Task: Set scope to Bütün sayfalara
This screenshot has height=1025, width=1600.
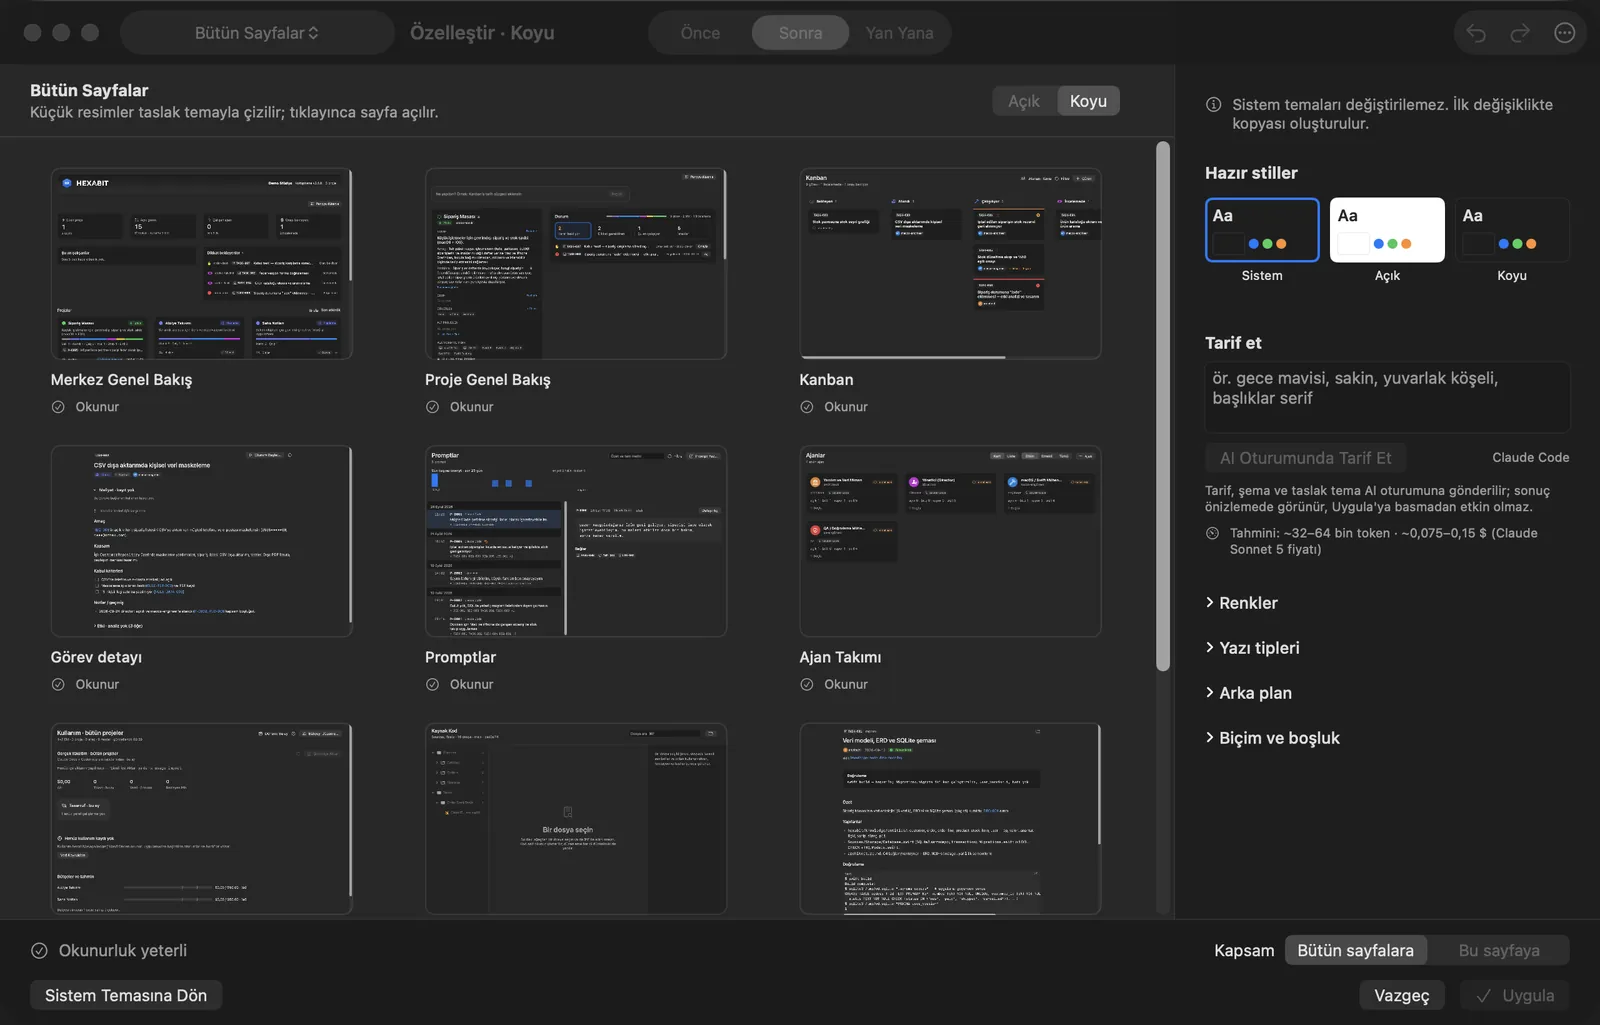Action: (x=1355, y=951)
